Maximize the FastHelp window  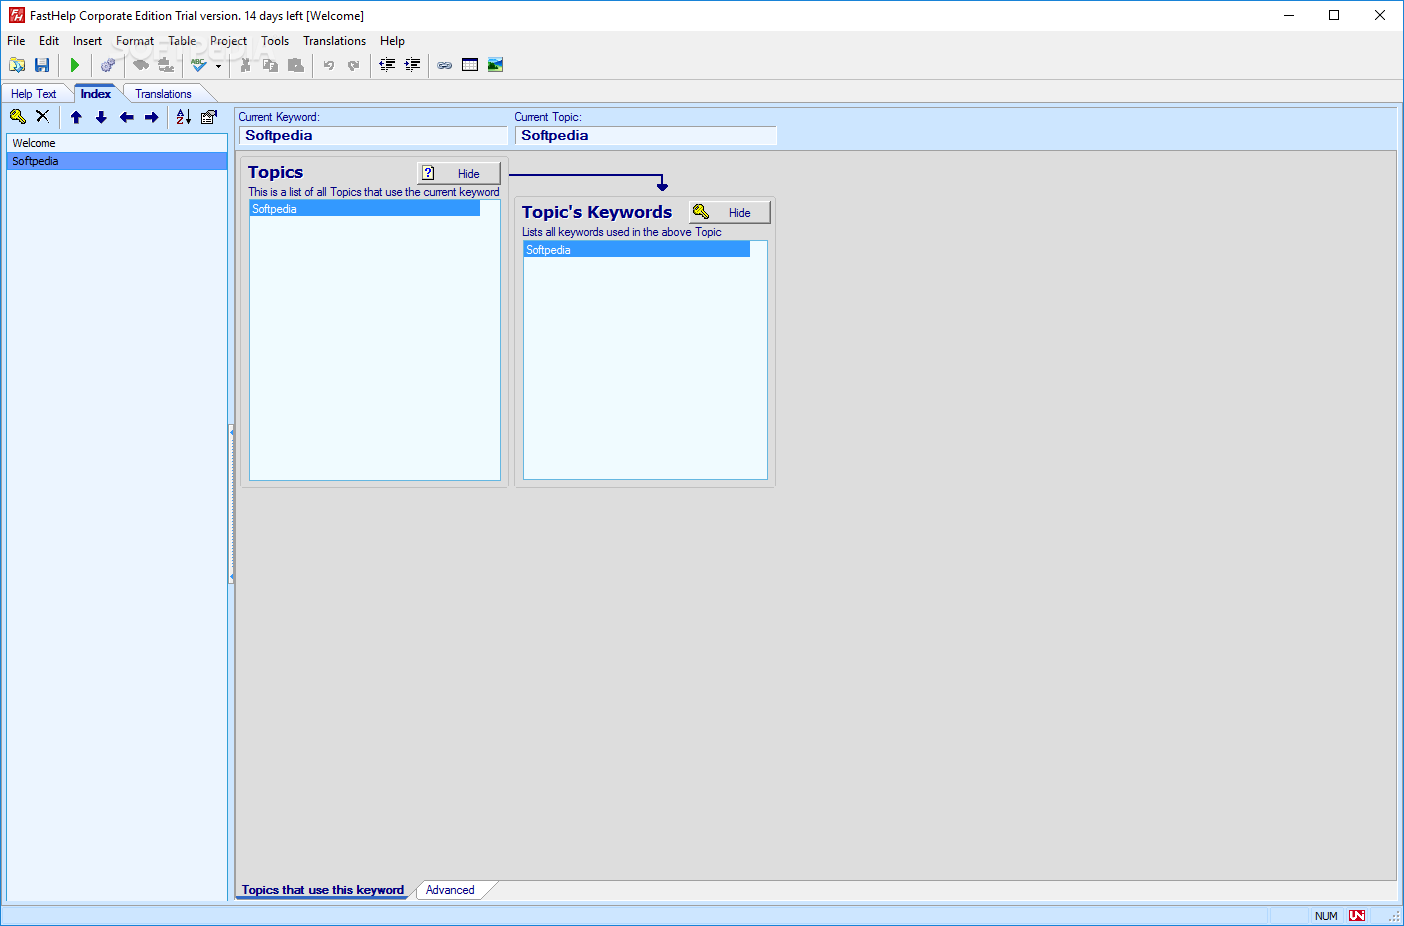click(x=1334, y=15)
